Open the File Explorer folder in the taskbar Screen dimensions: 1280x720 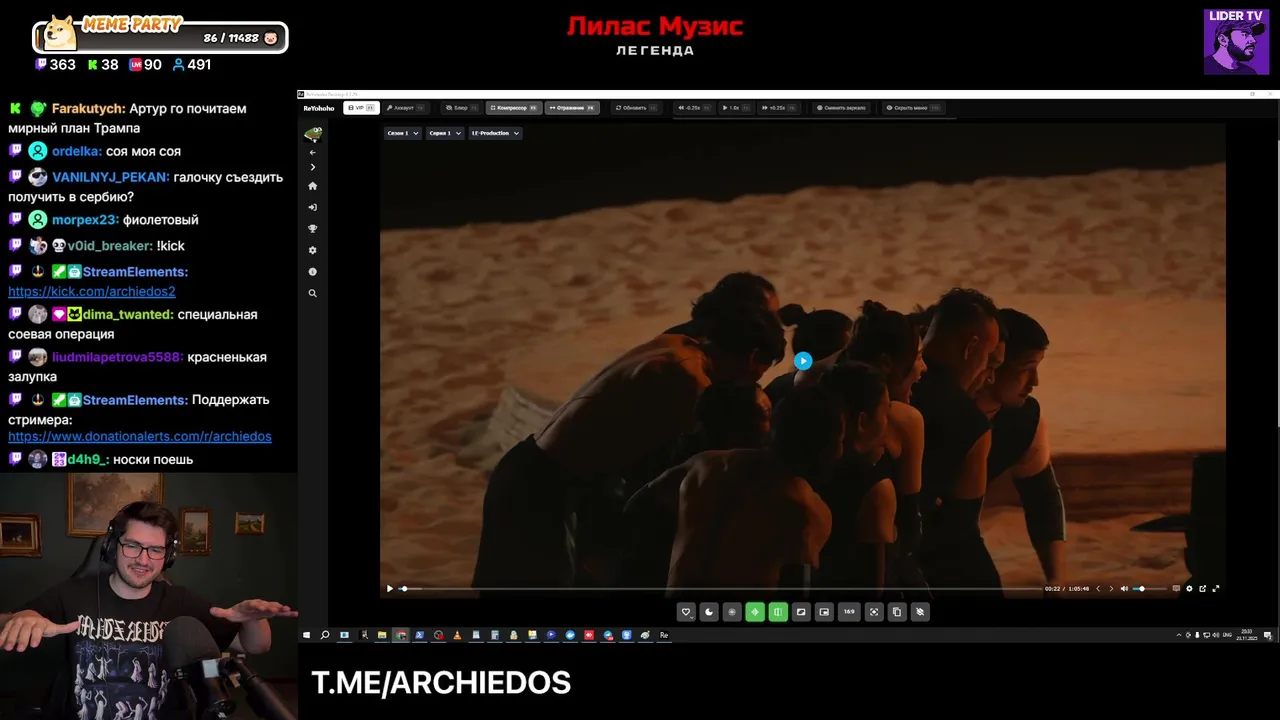click(382, 635)
